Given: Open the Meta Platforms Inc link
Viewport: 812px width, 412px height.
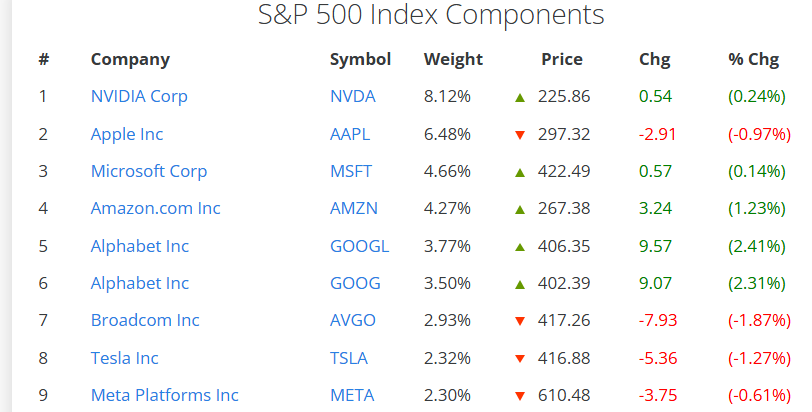Looking at the screenshot, I should tap(164, 395).
